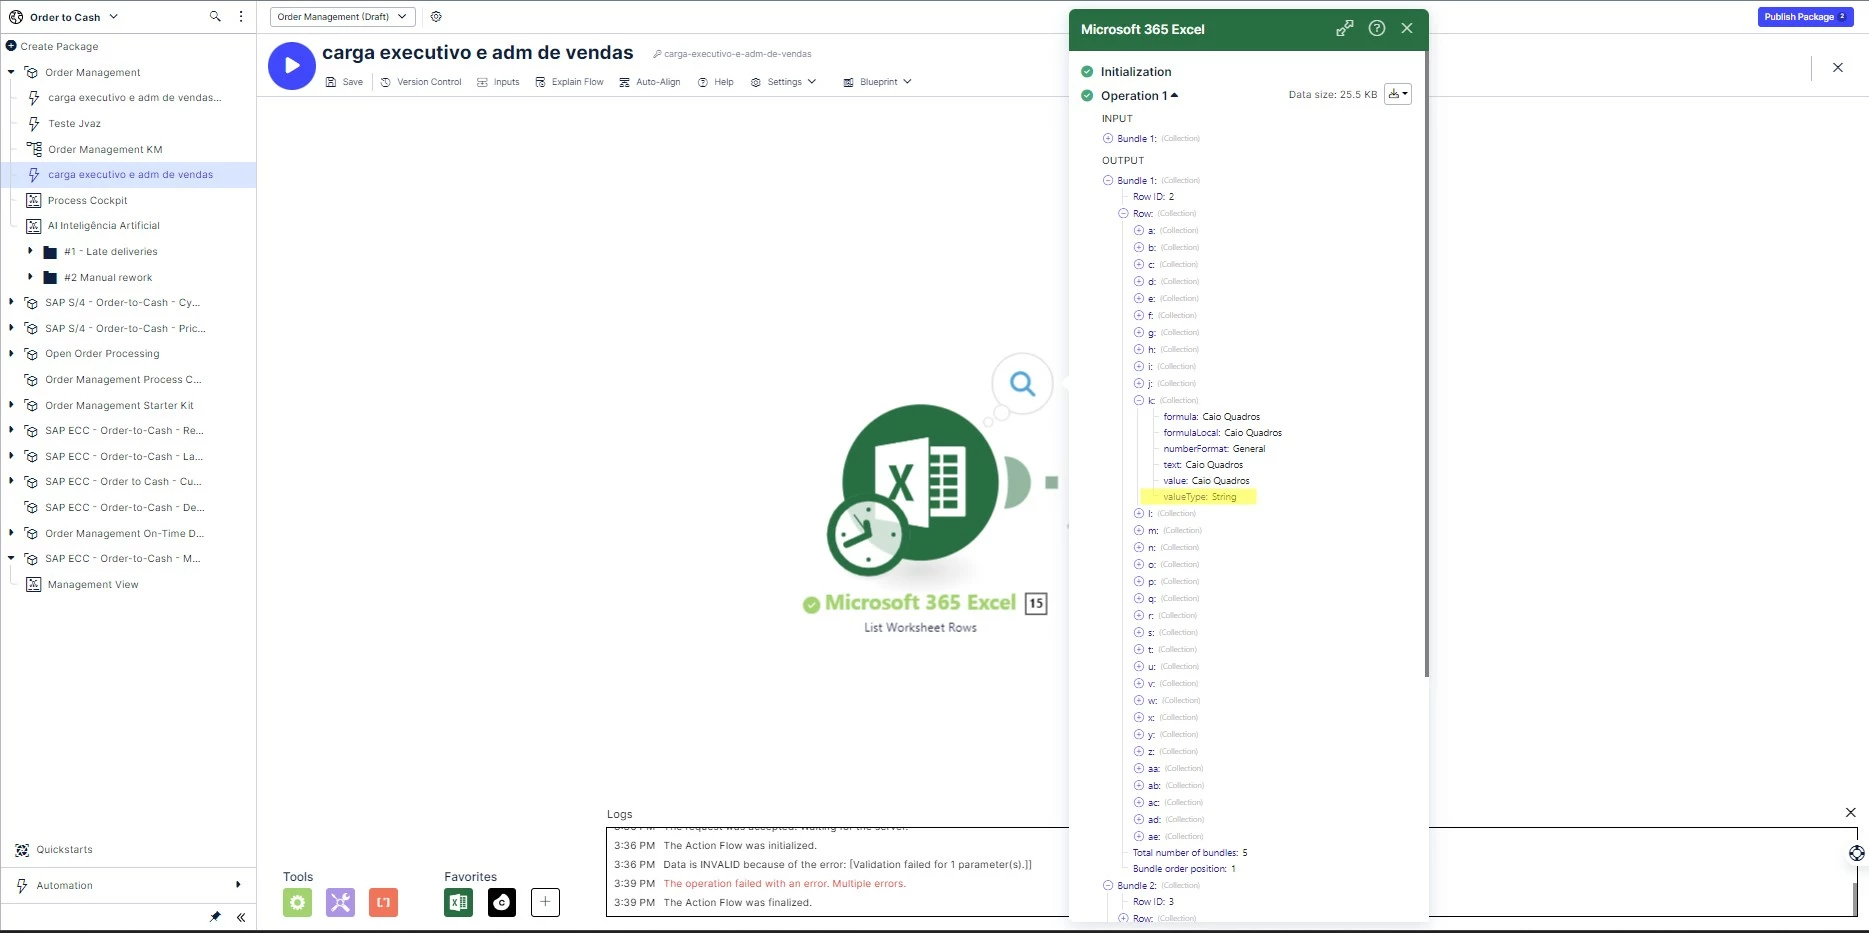Click the magnifier bubble above the Excel module

[x=1022, y=383]
